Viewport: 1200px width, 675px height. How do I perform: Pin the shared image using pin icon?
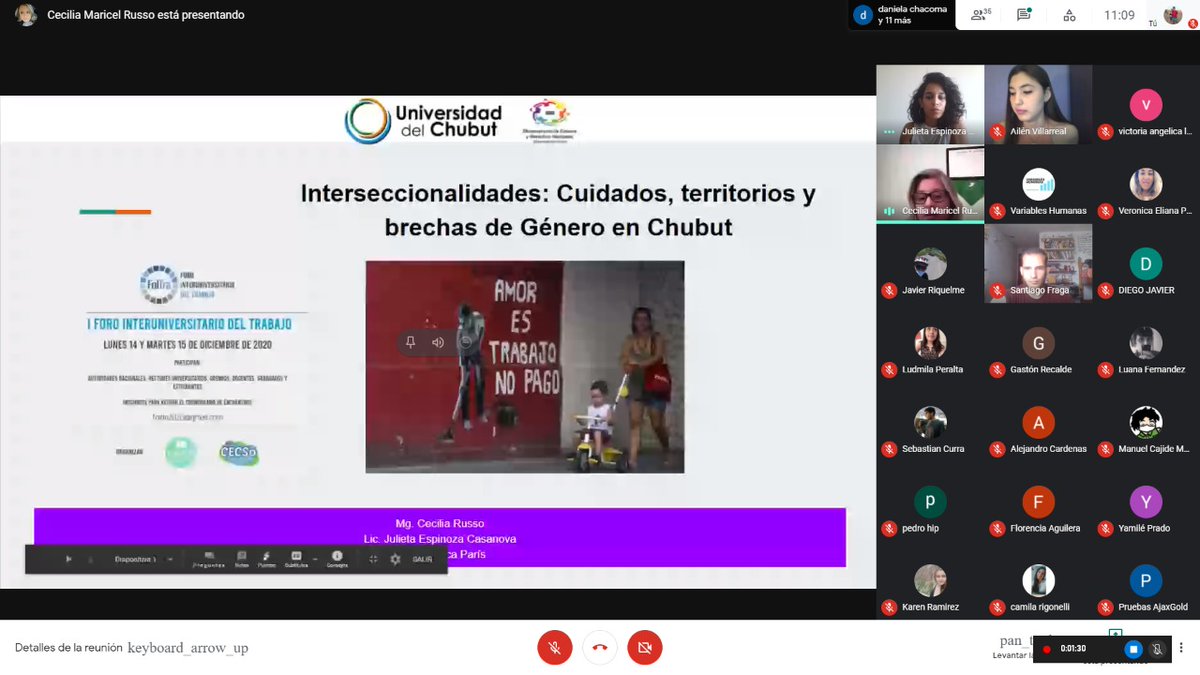410,343
